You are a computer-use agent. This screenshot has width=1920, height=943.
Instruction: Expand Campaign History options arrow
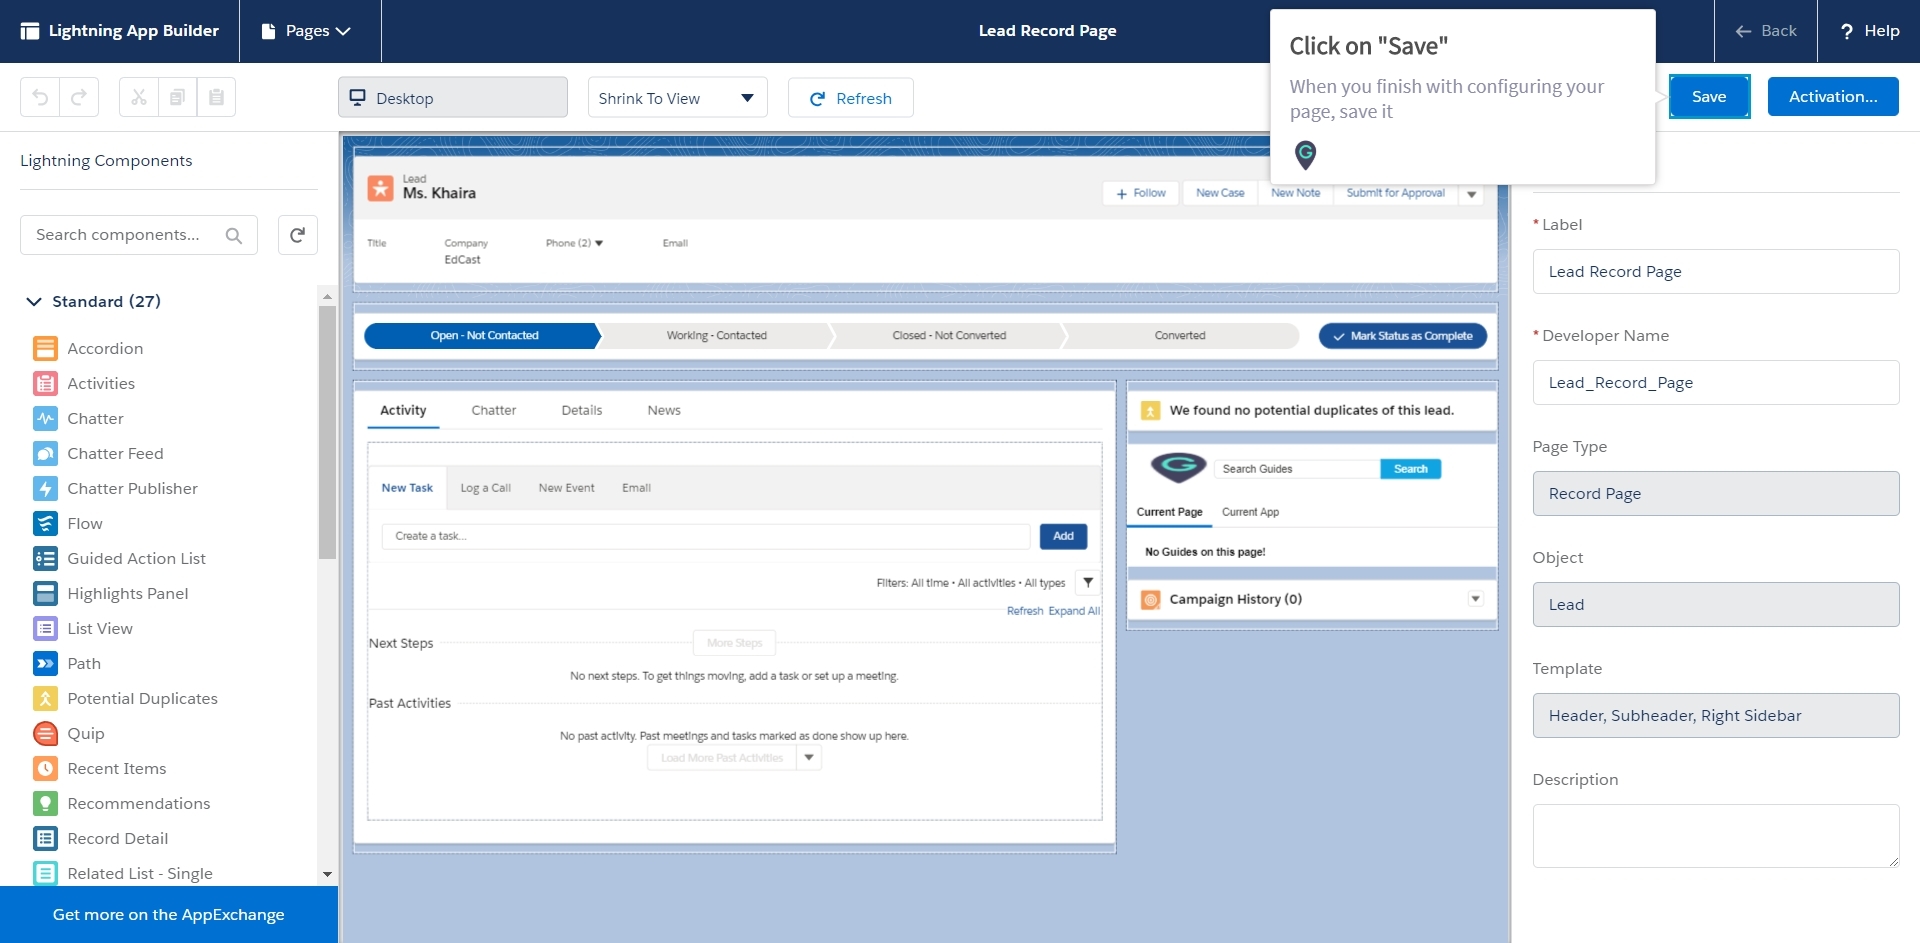click(1475, 598)
